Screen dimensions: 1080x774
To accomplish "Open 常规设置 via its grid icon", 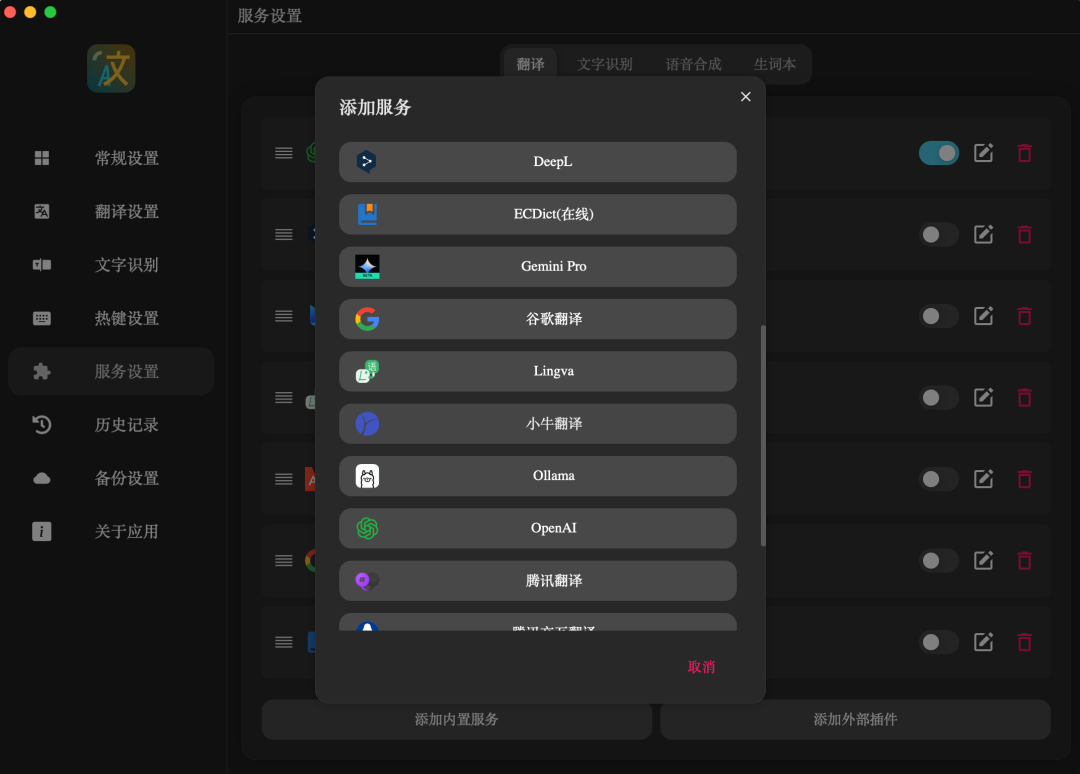I will click(42, 158).
